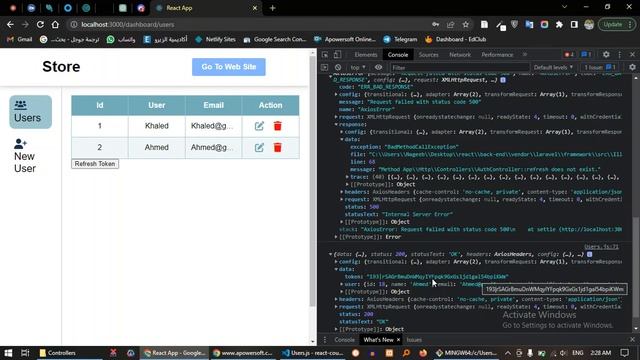Expand the user object with id 18
The width and height of the screenshot is (640, 360).
pyautogui.click(x=342, y=284)
